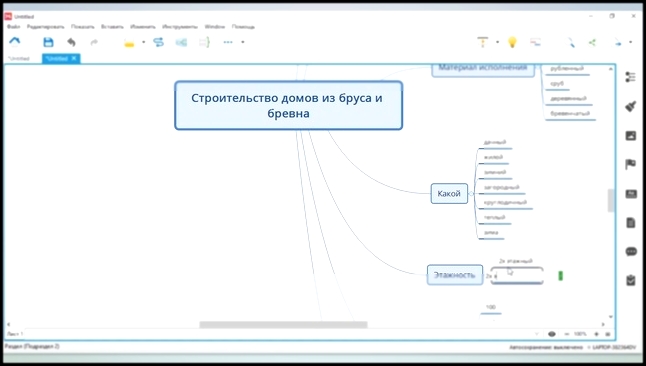Click the horizontal scrollbar thumb

coord(283,325)
